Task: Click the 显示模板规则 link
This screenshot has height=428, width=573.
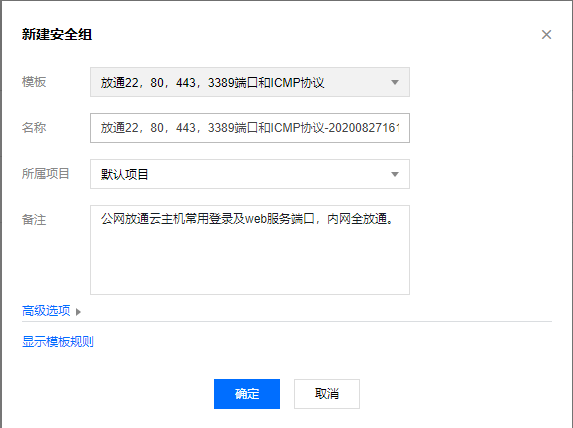Action: [58, 342]
